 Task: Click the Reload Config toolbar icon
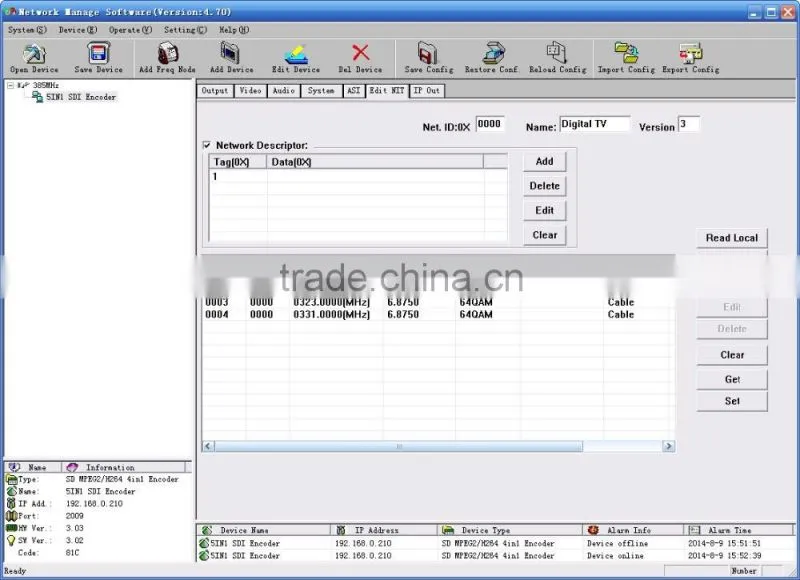click(x=556, y=52)
